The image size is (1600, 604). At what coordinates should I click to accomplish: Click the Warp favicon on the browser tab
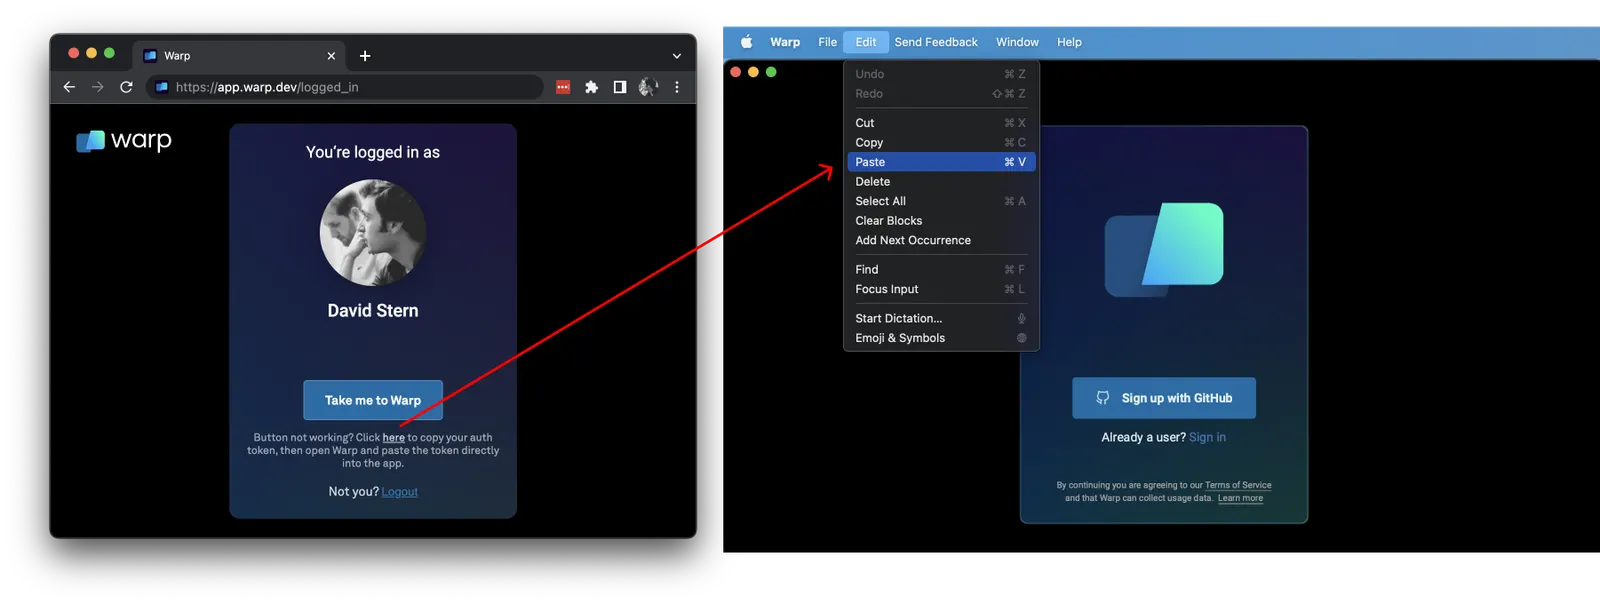[150, 56]
